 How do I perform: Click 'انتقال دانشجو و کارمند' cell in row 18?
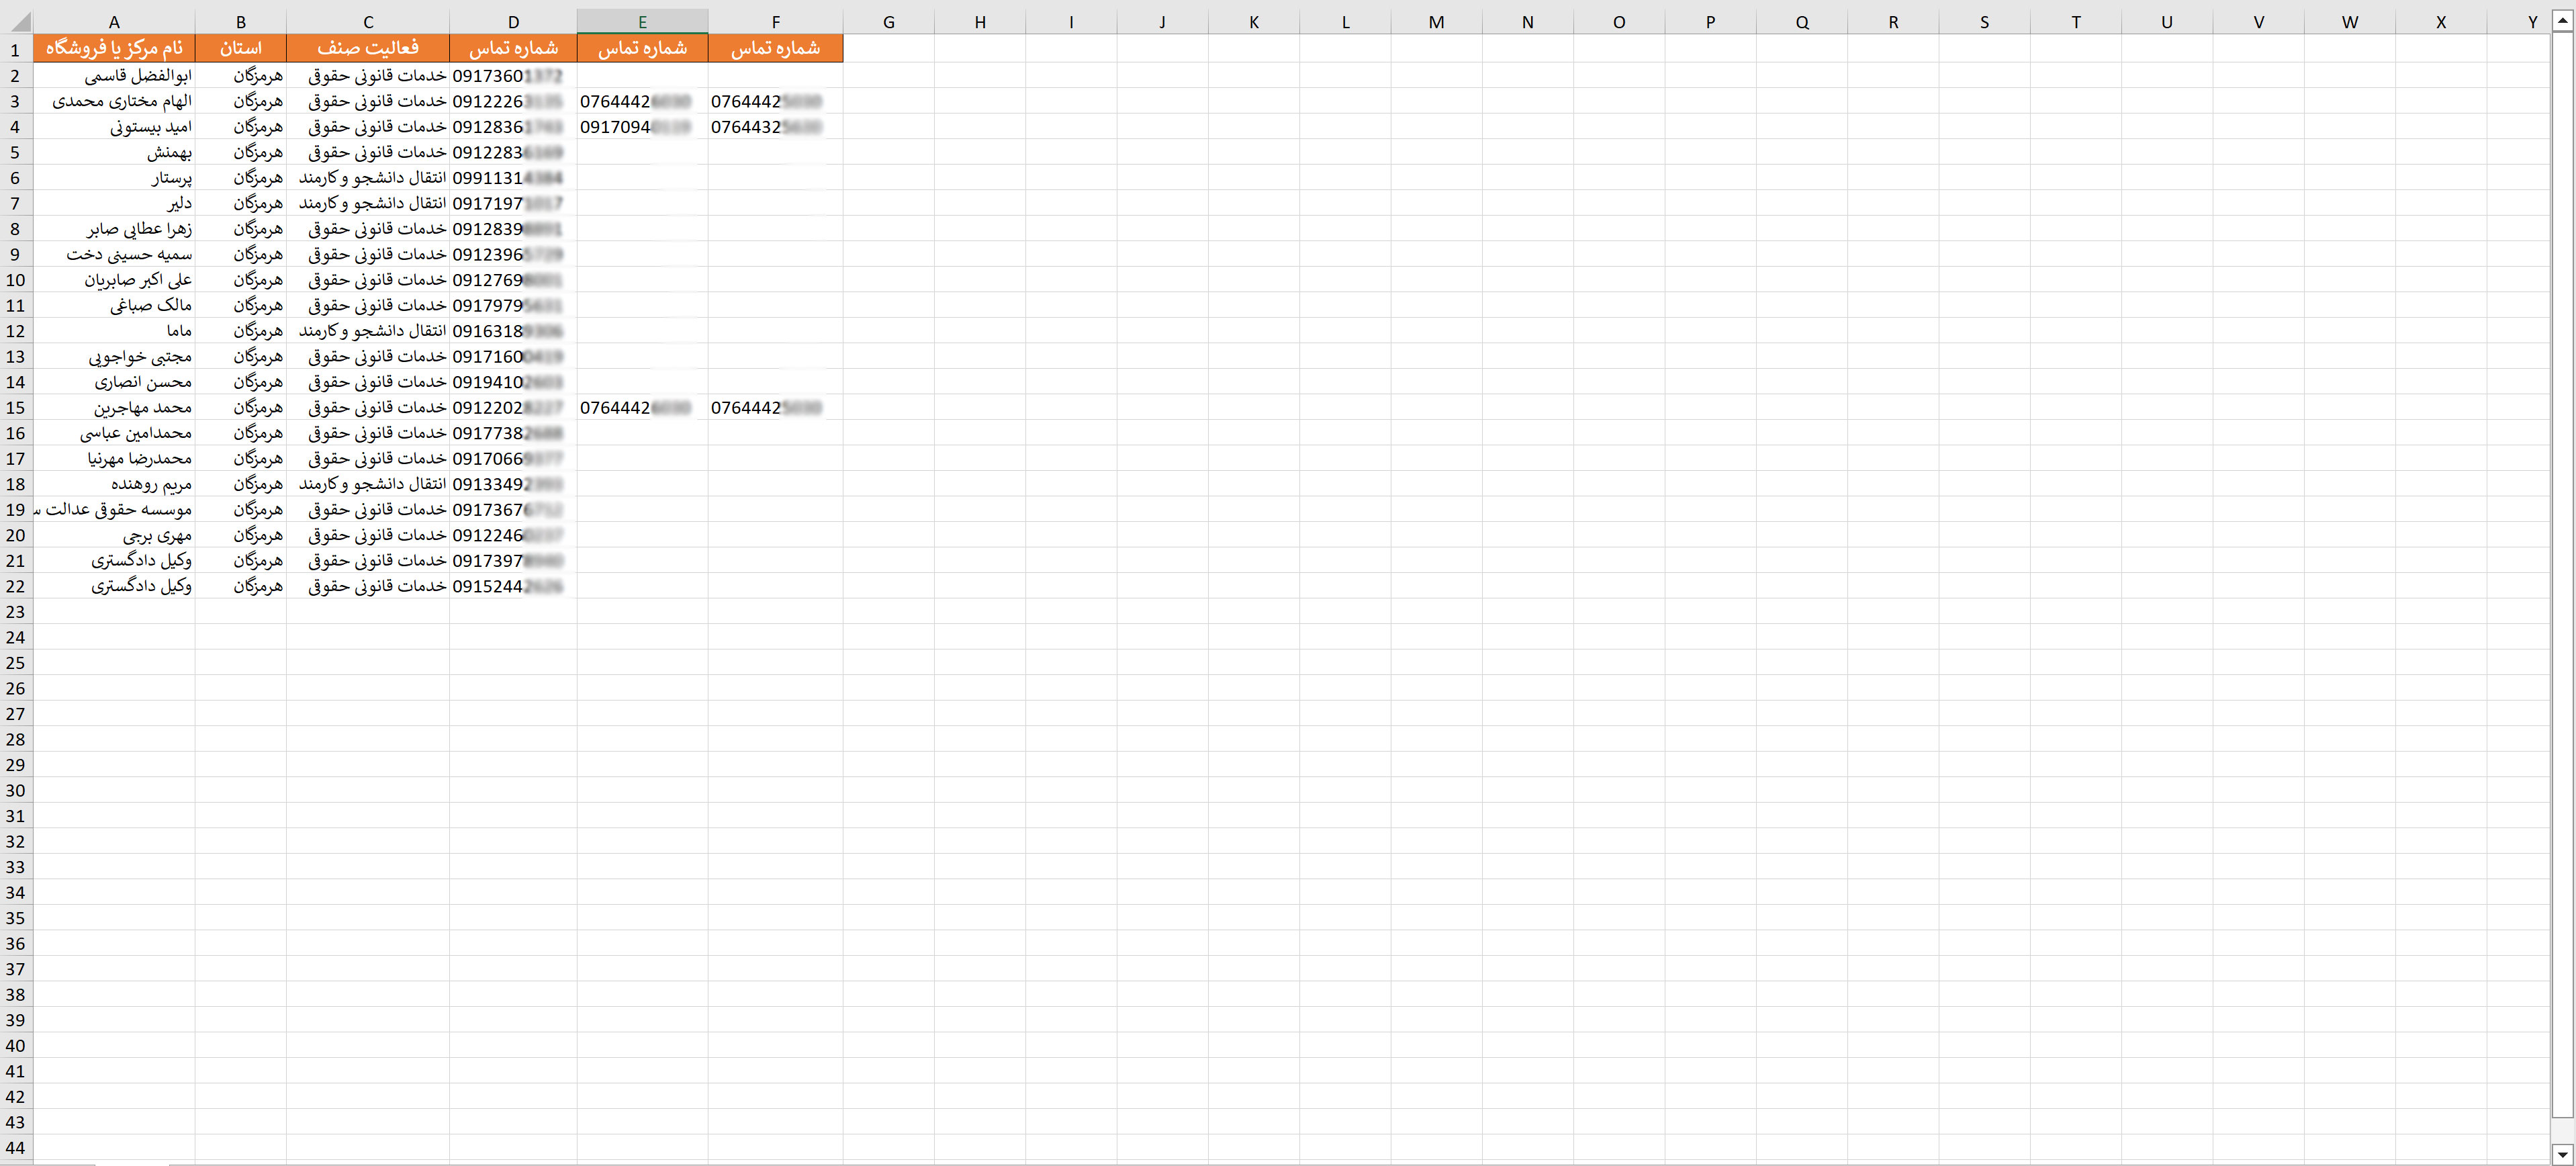pyautogui.click(x=368, y=484)
